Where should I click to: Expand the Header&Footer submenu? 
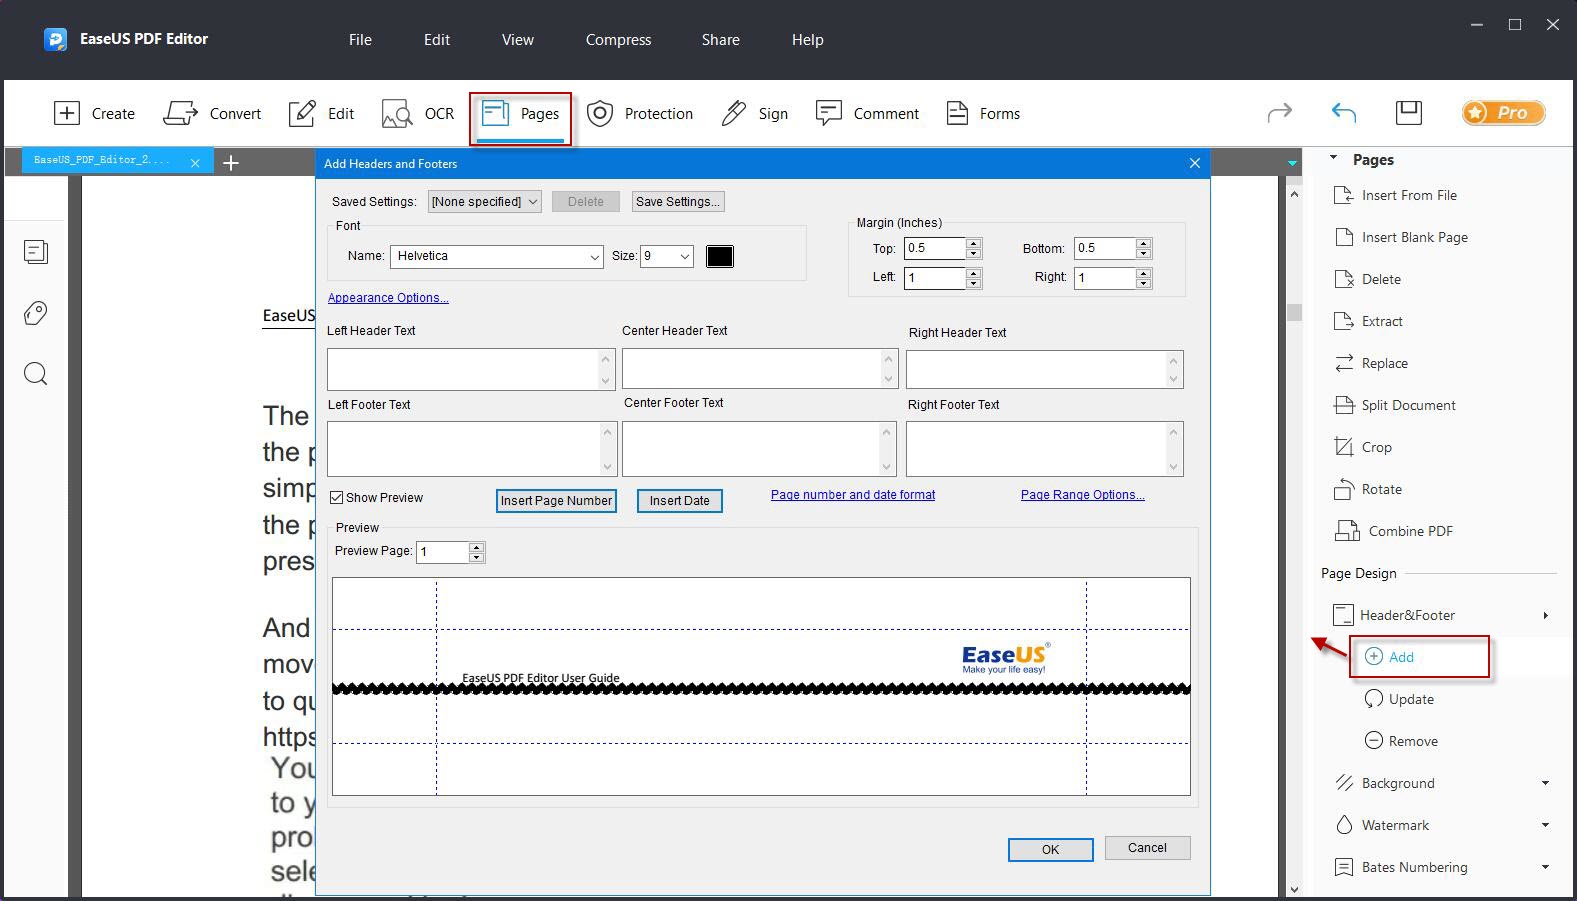(1546, 615)
